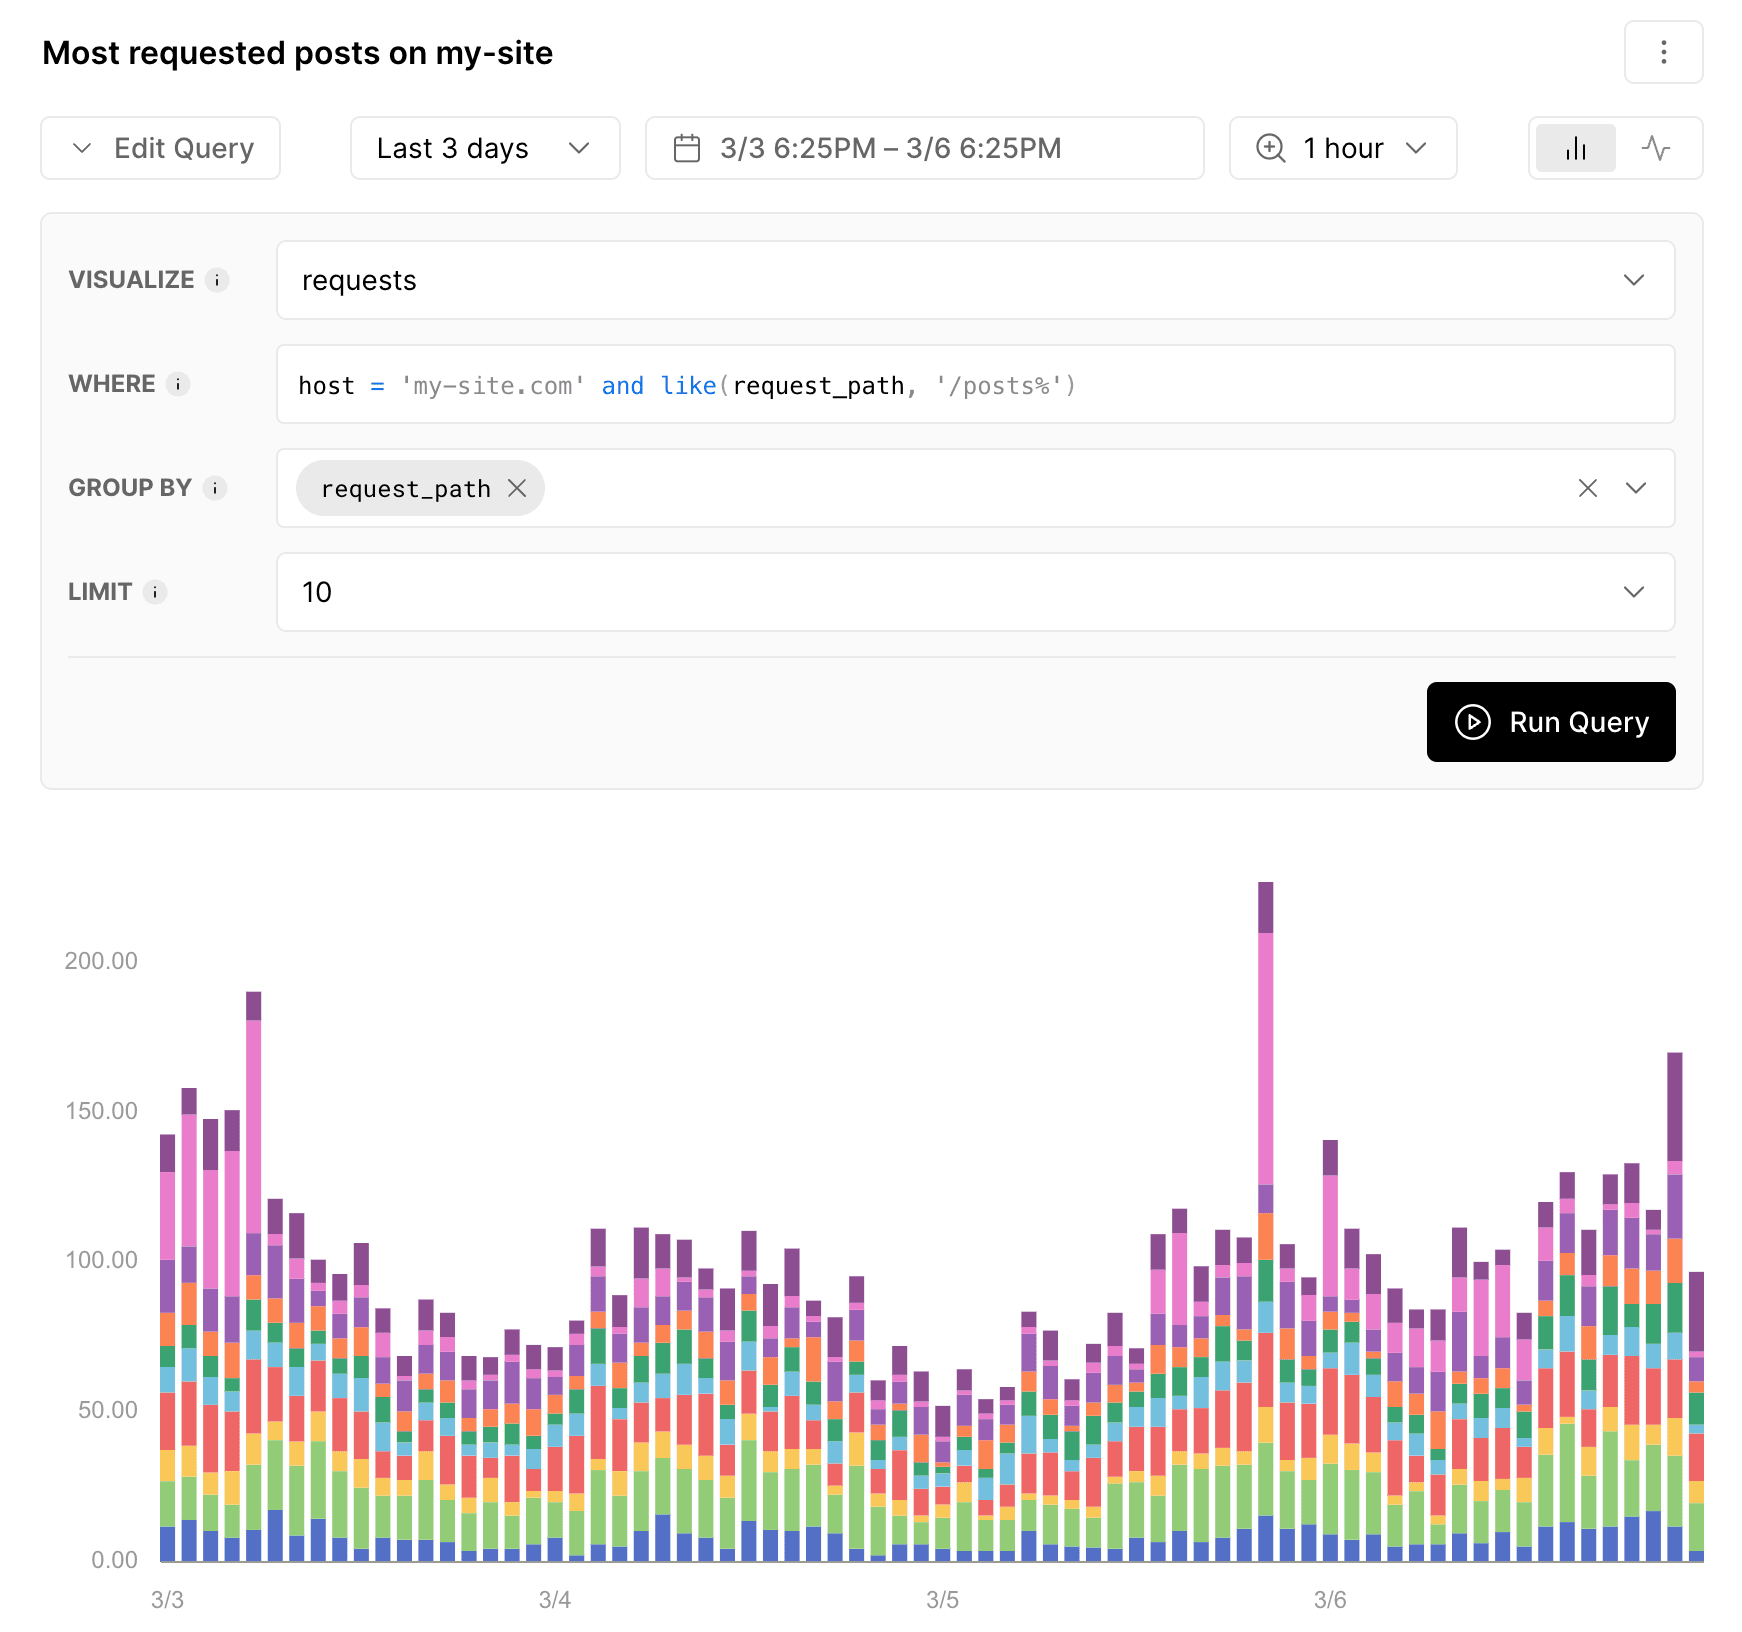The width and height of the screenshot is (1742, 1632).
Task: Click the magnifier icon next to 1 hour
Action: pos(1270,147)
